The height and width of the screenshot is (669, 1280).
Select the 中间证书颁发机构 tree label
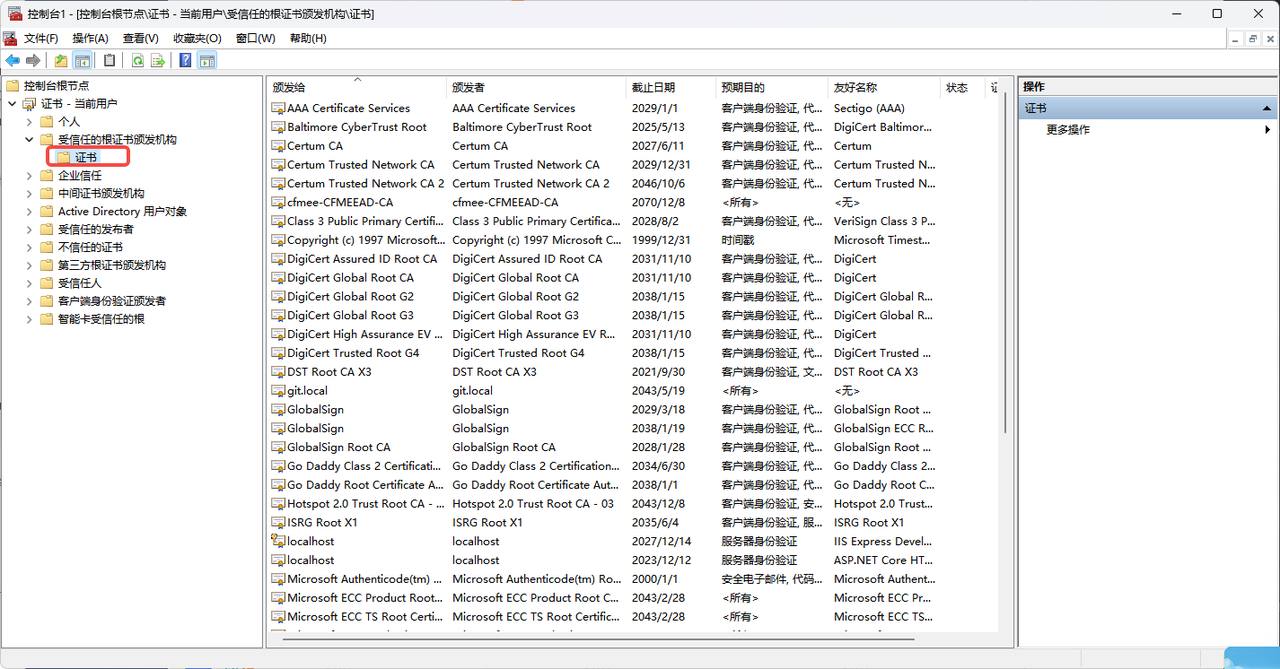[x=101, y=194]
